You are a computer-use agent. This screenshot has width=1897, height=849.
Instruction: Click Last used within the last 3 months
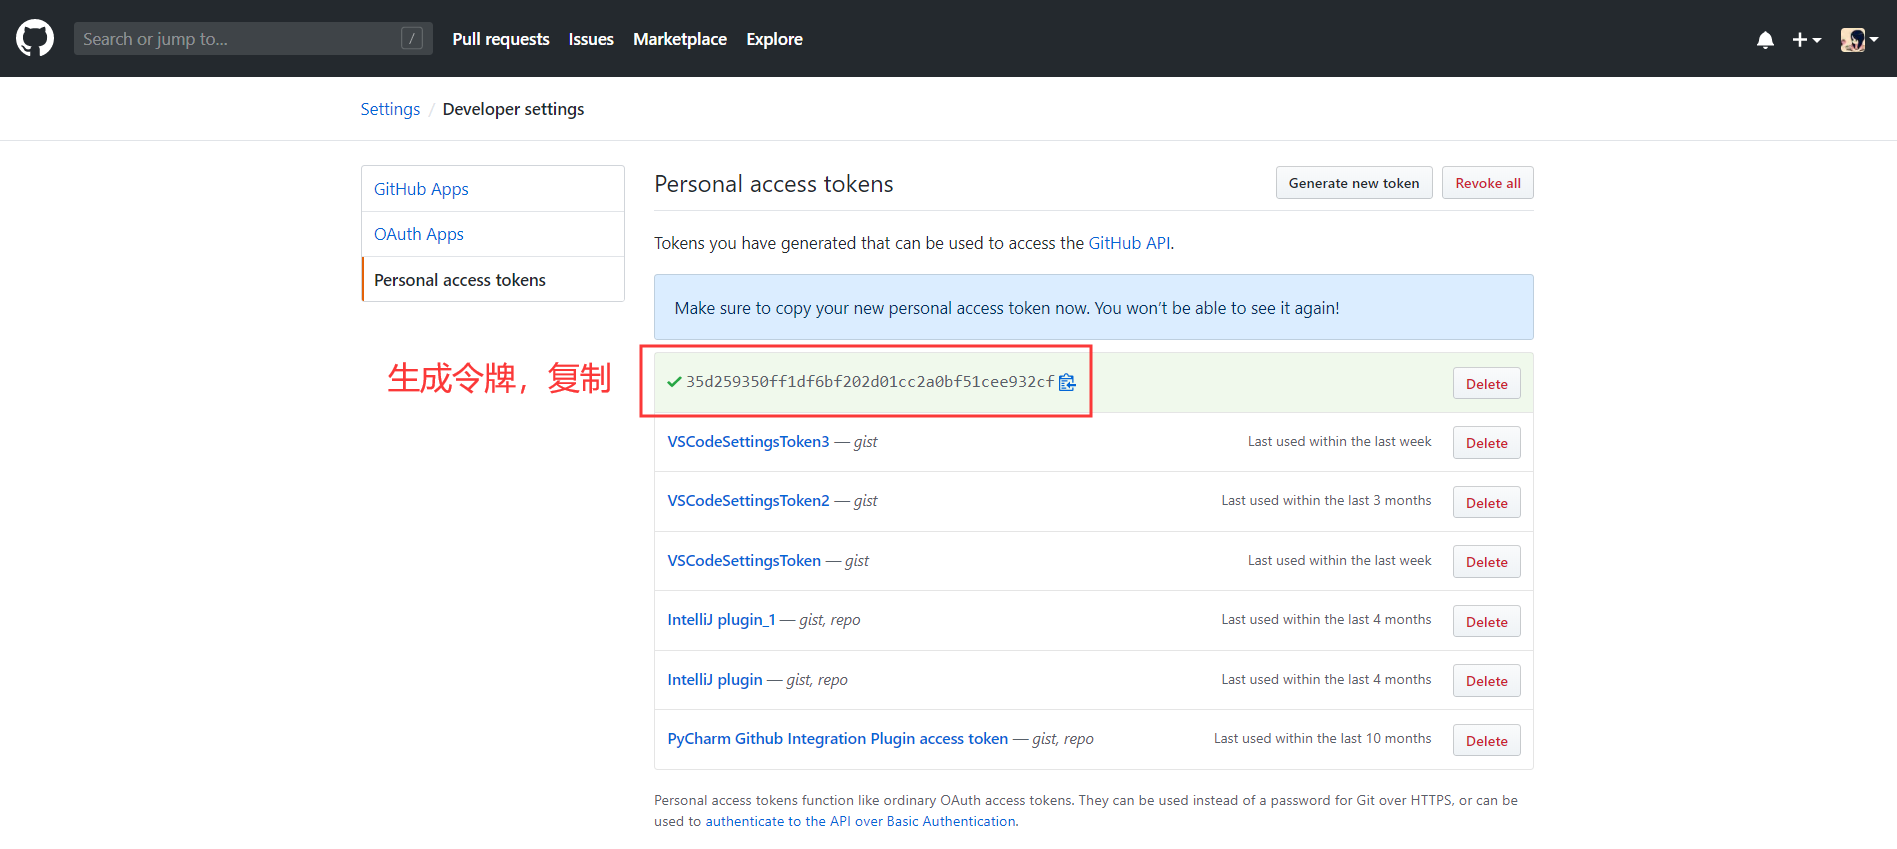click(x=1326, y=501)
